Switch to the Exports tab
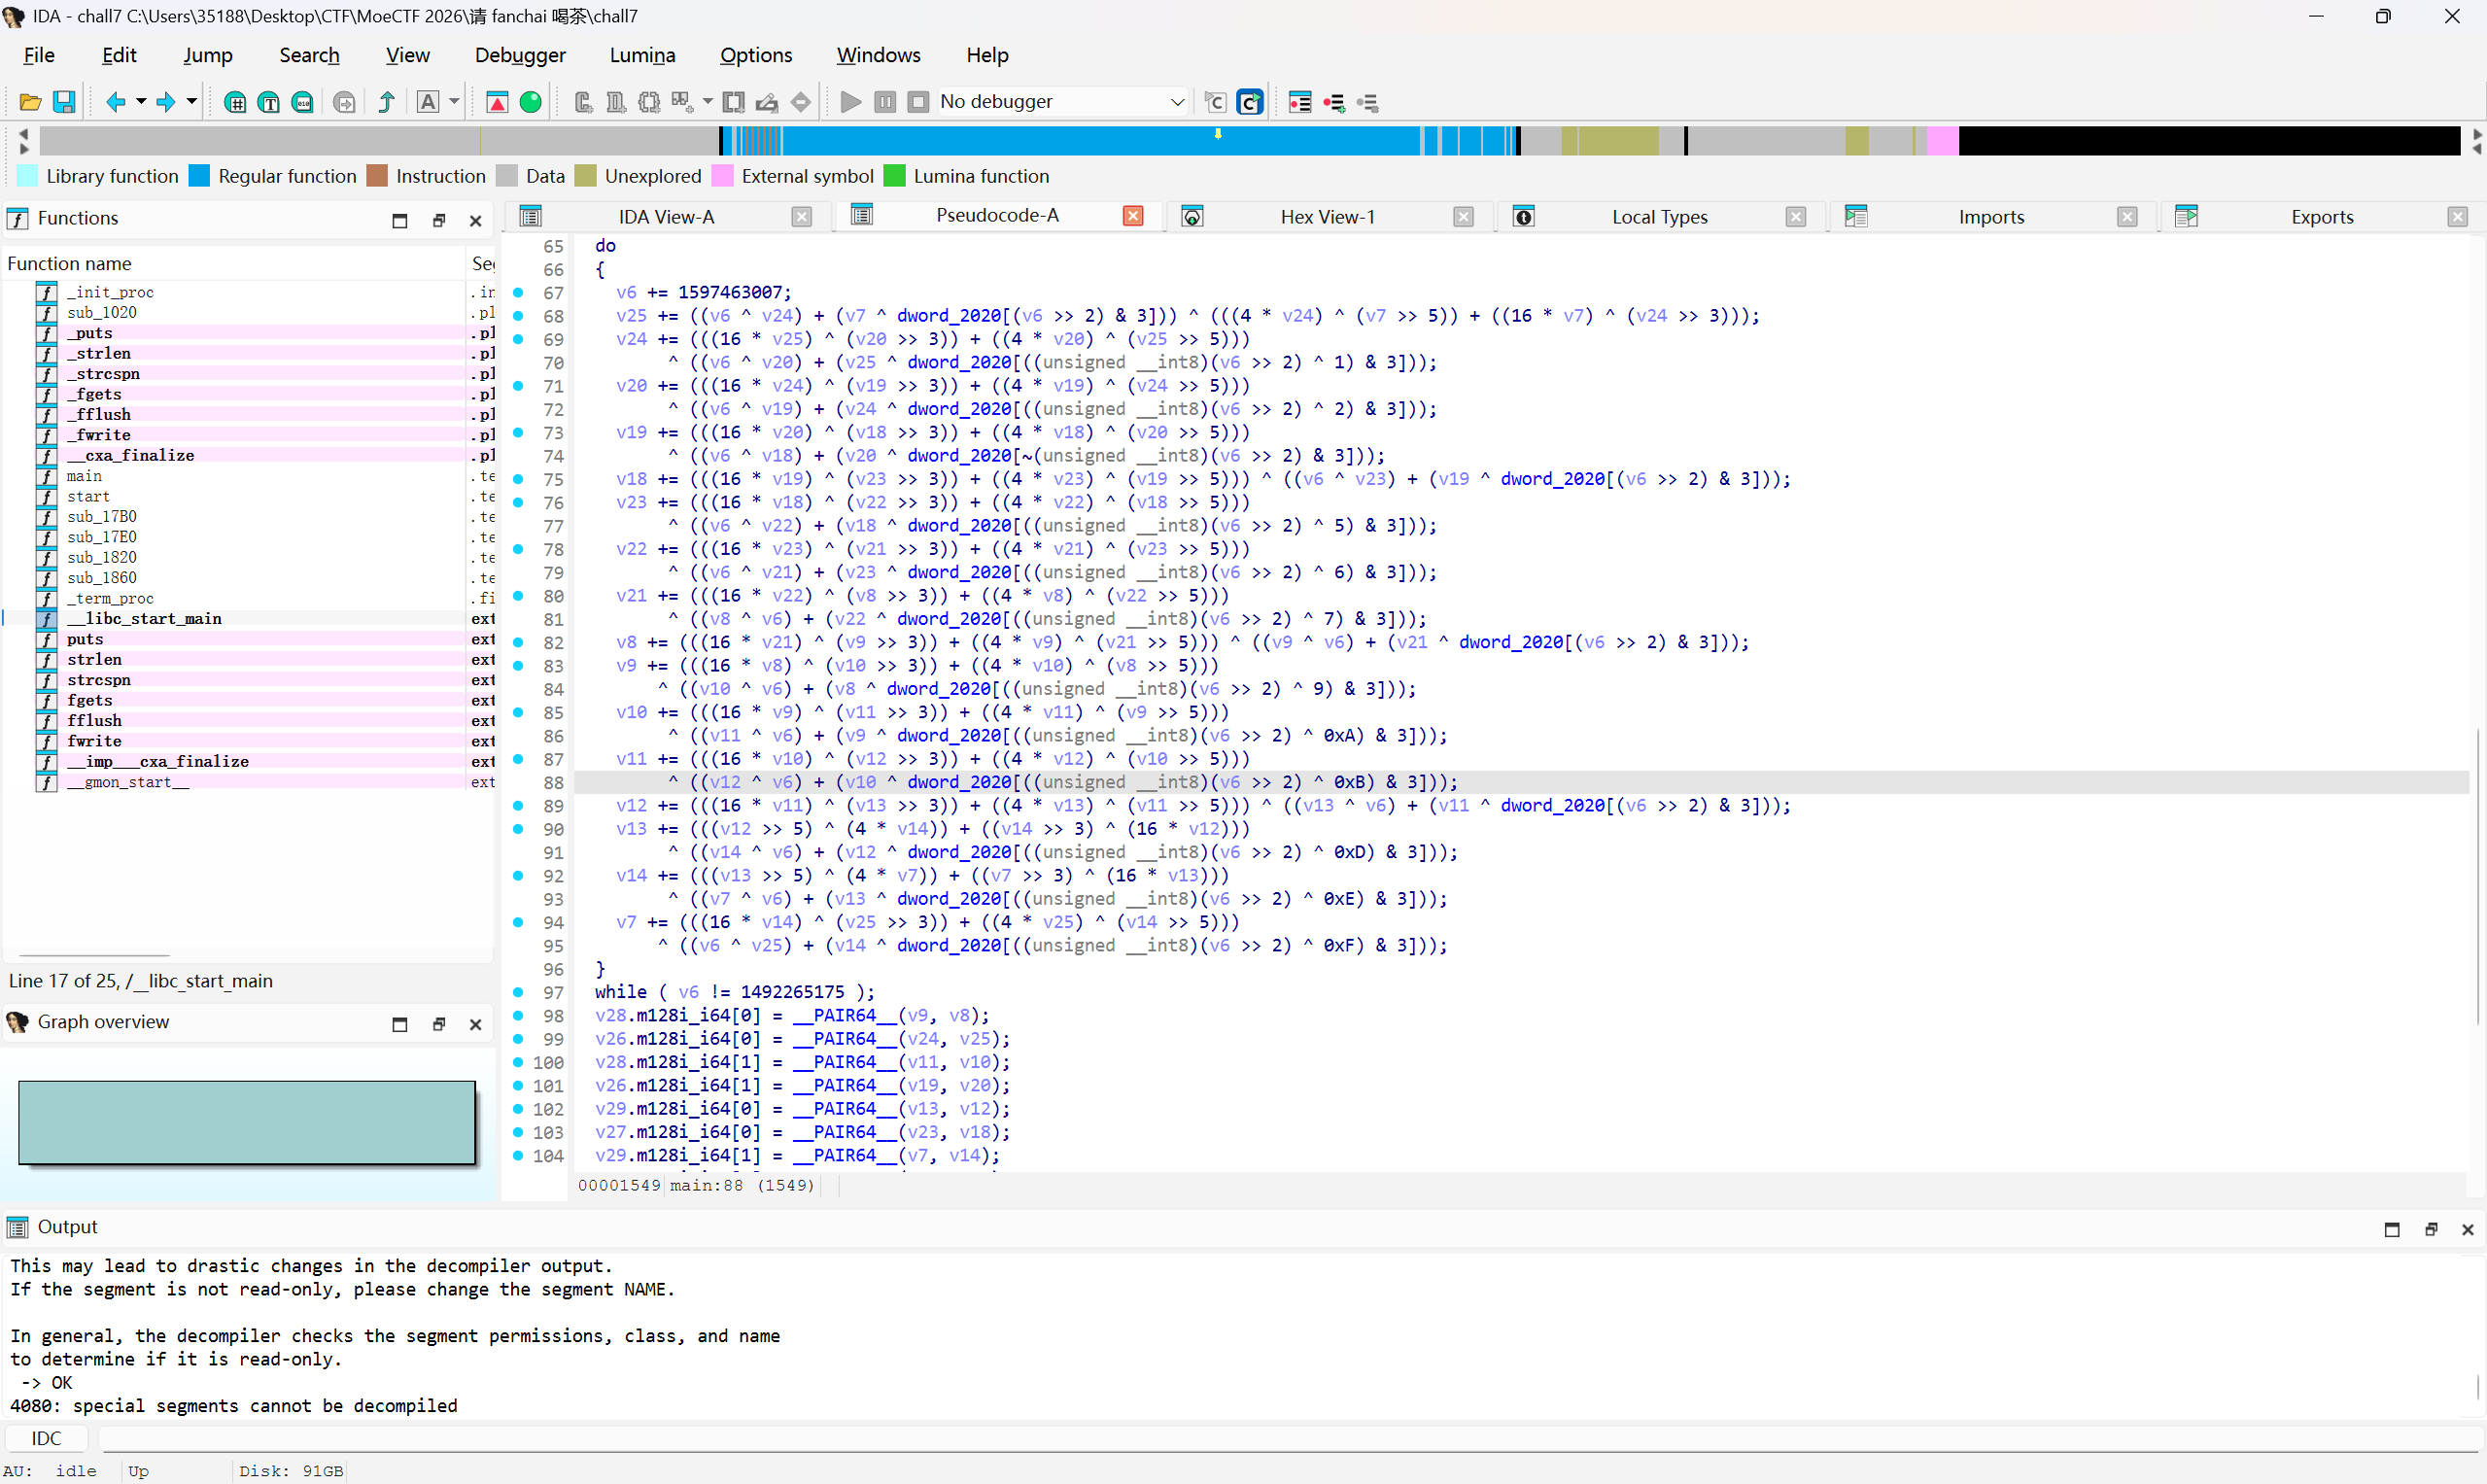Screen dimensions: 2487x1484 2322,217
